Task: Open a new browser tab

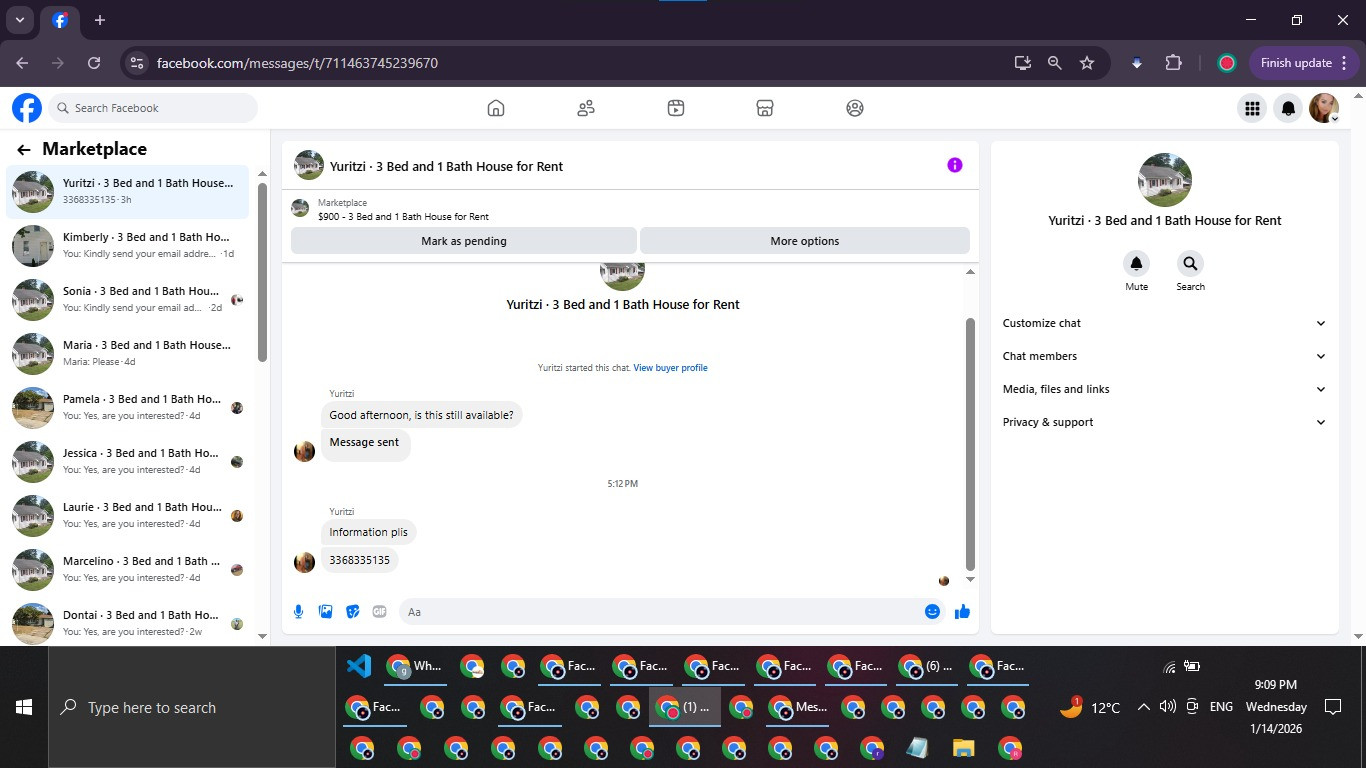Action: [x=100, y=20]
